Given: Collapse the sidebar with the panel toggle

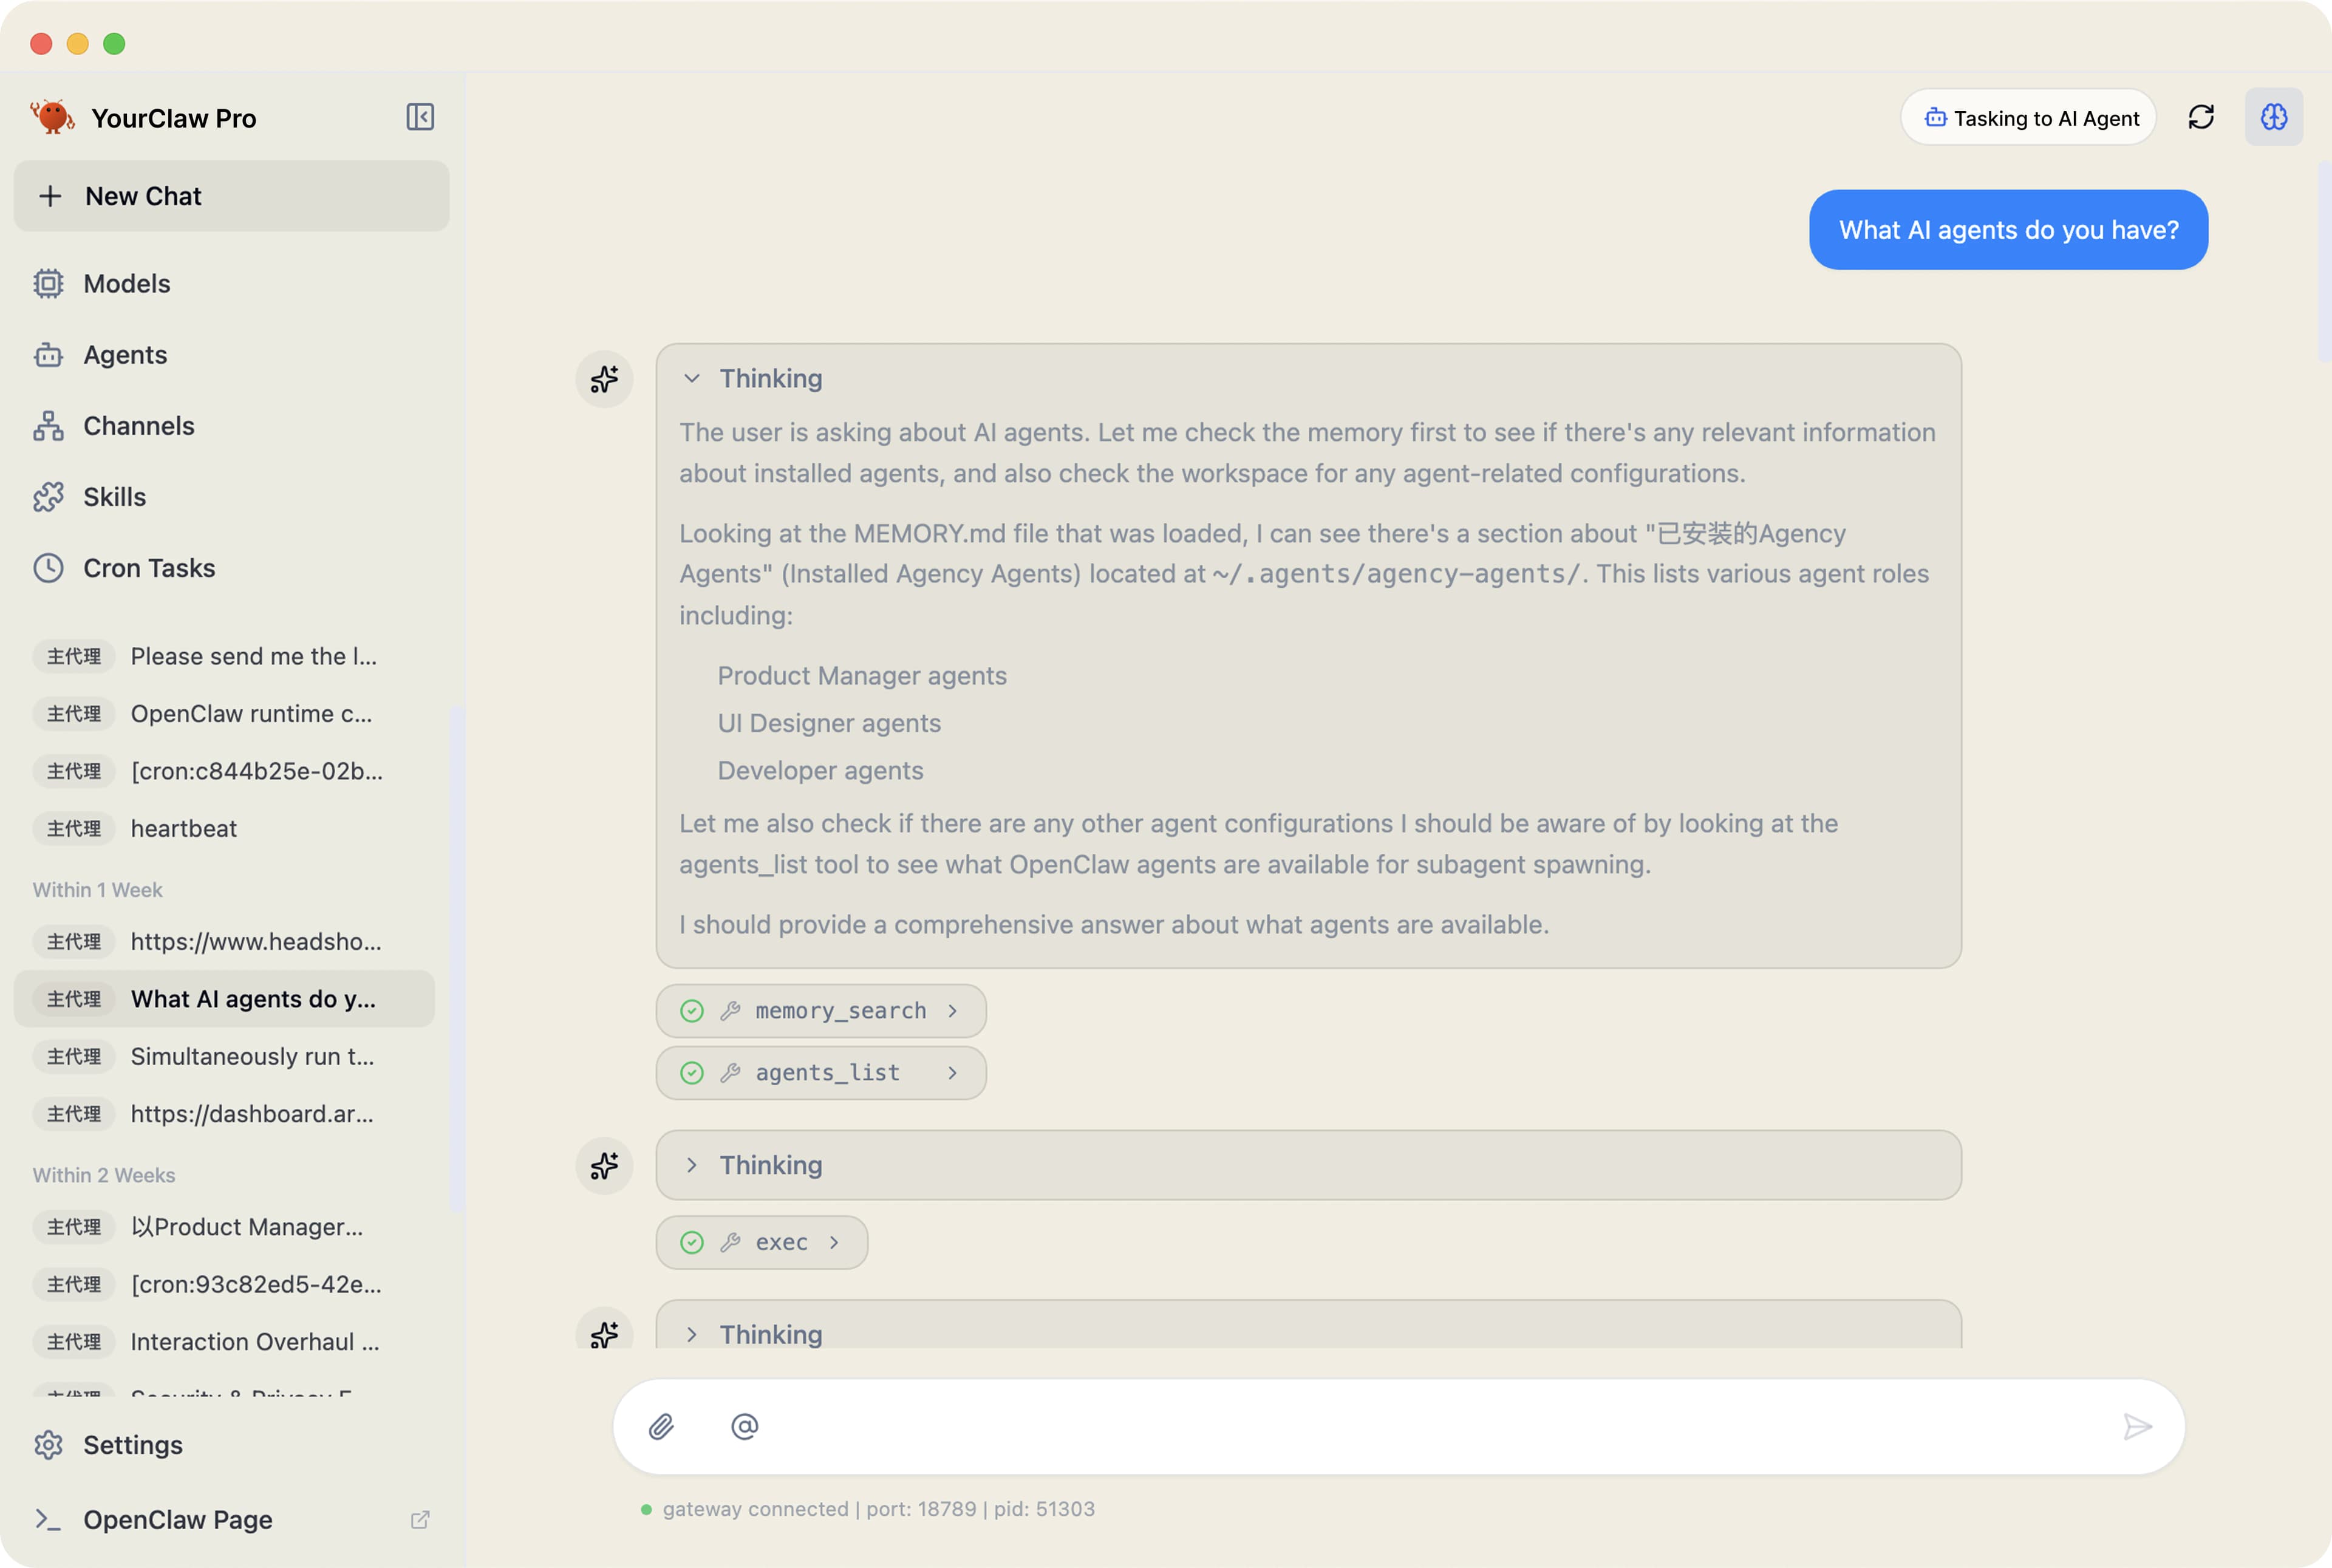Looking at the screenshot, I should pyautogui.click(x=421, y=117).
